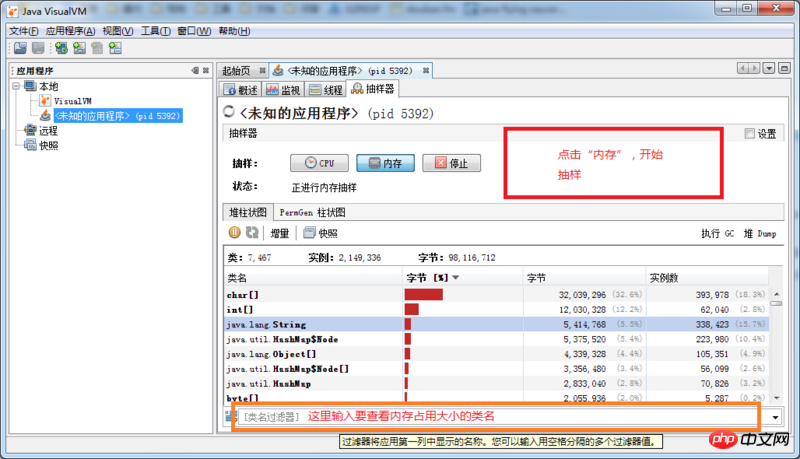This screenshot has width=800, height=459.
Task: Select the java.lang.Object[] row
Action: [x=496, y=354]
